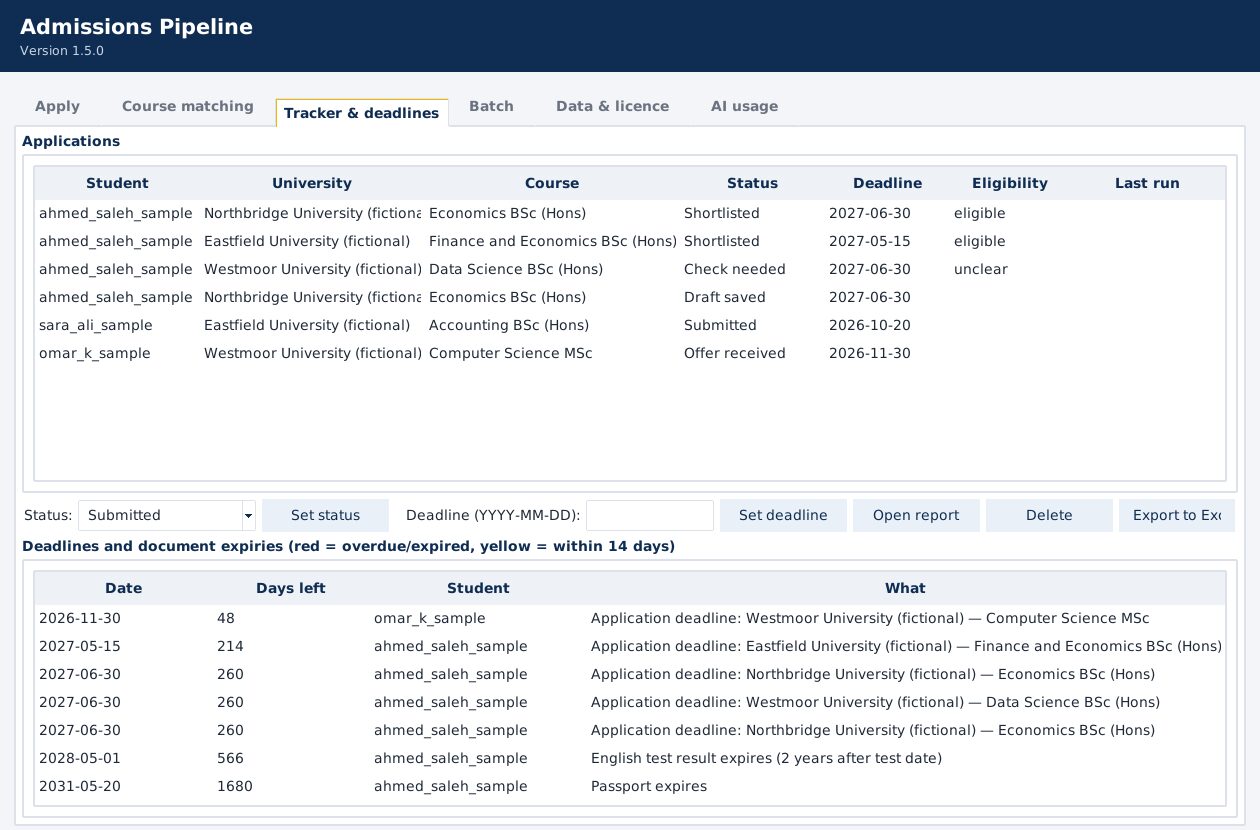Click the Date column header in deadlines table

(x=124, y=588)
